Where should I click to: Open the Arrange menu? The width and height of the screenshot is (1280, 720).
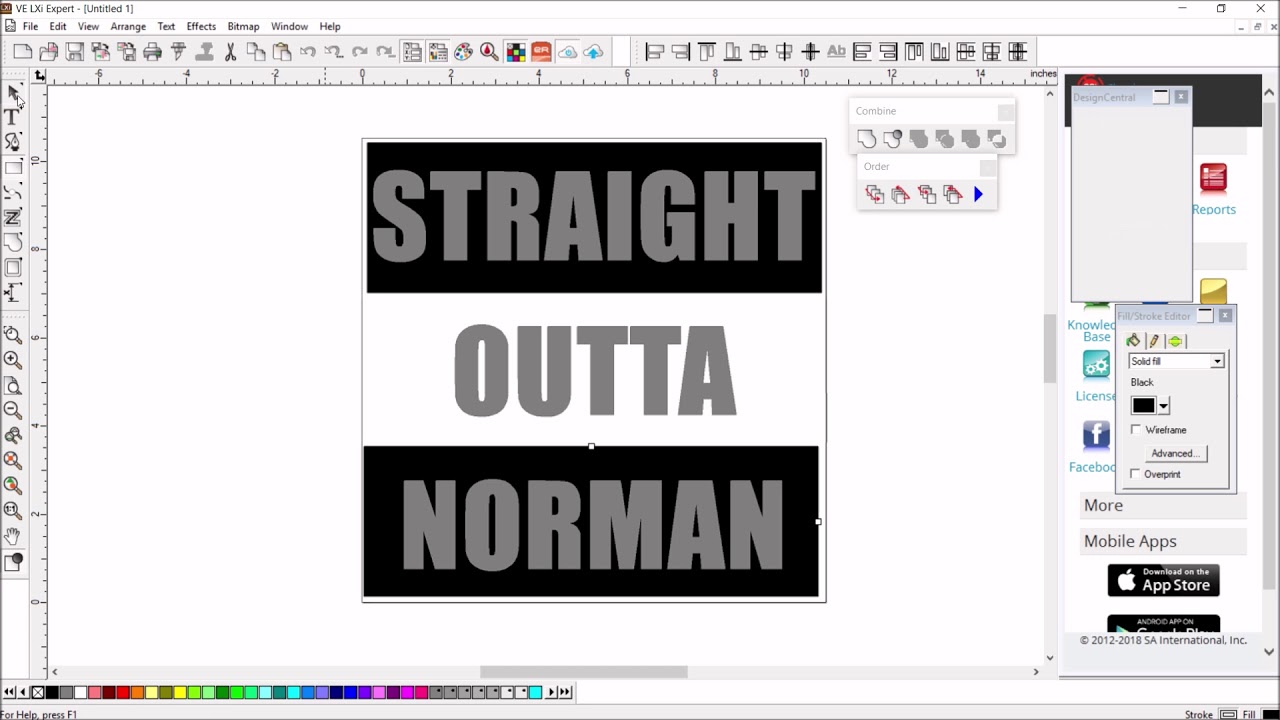[128, 26]
